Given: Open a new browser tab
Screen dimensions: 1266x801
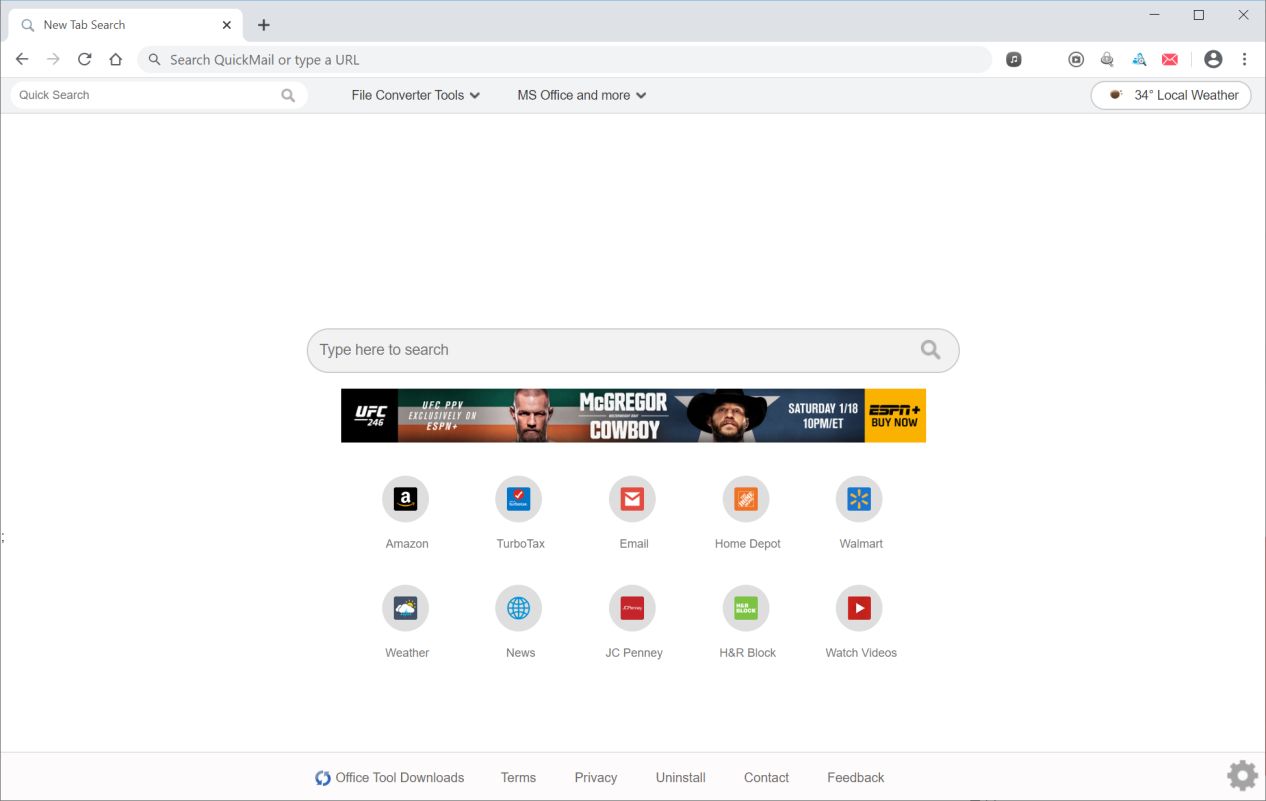Looking at the screenshot, I should coord(264,25).
